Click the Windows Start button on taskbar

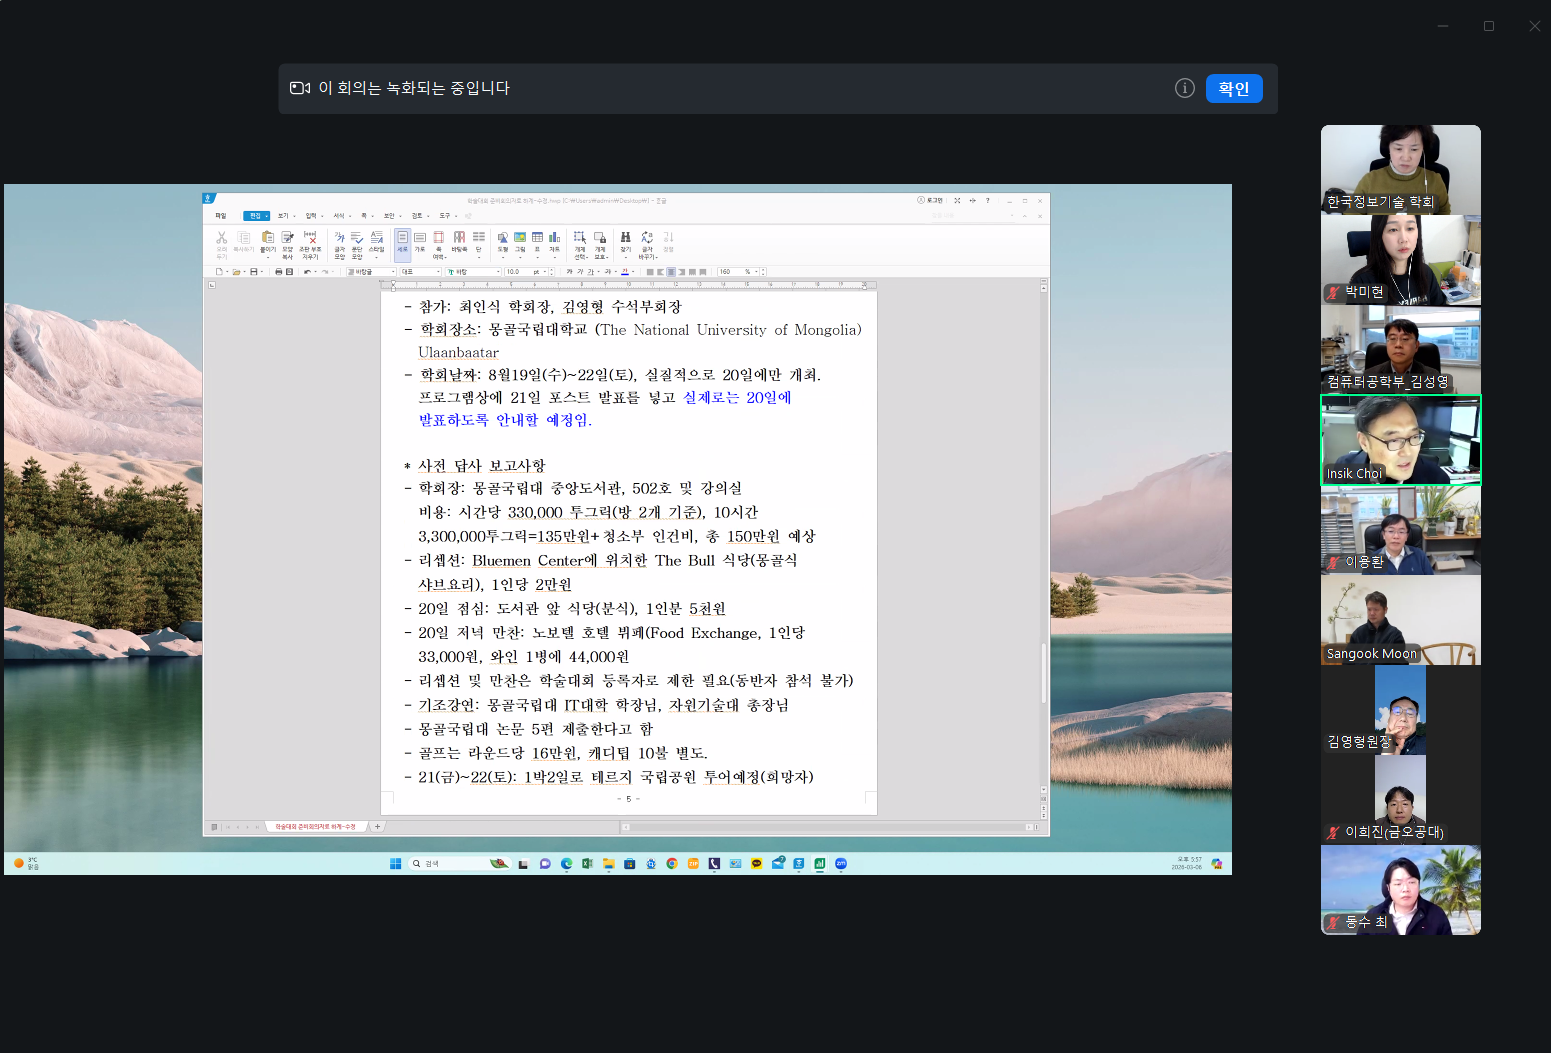tap(395, 864)
